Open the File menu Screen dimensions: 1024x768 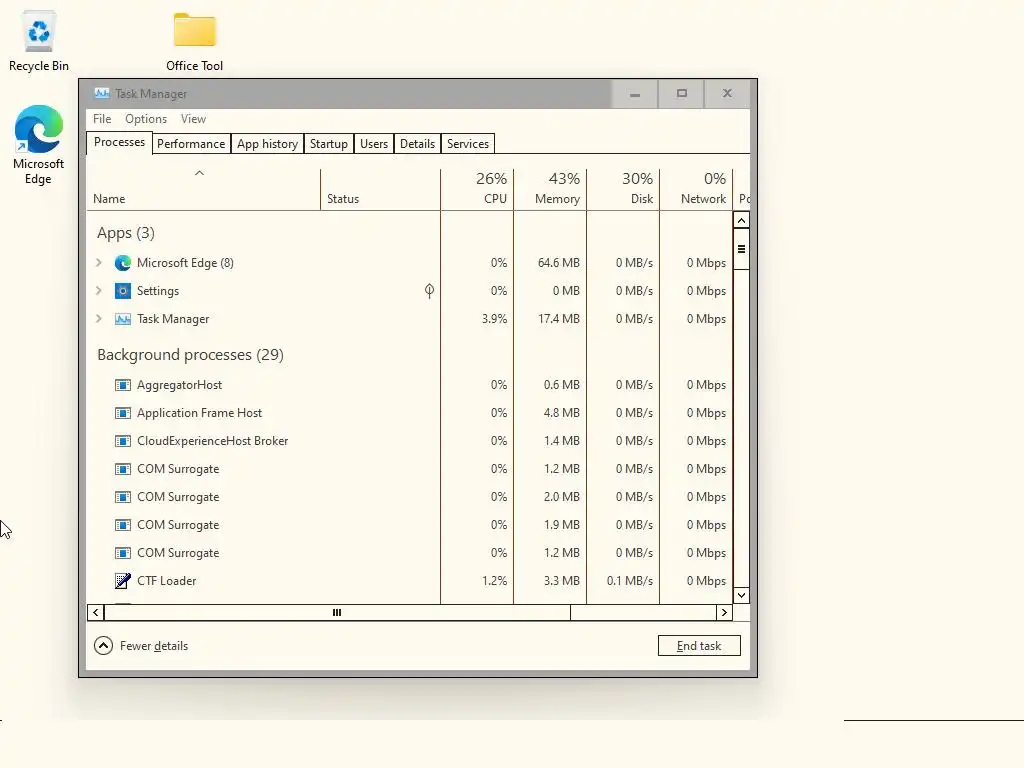pyautogui.click(x=102, y=119)
